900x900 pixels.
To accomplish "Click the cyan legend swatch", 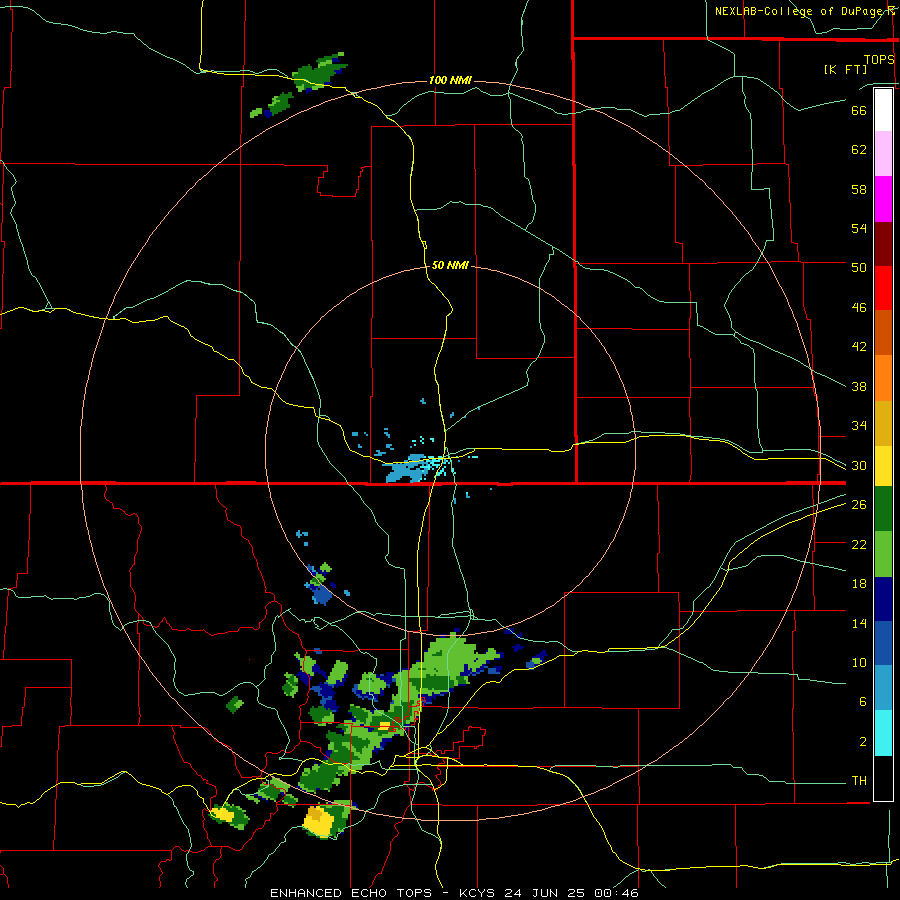I will click(x=883, y=734).
